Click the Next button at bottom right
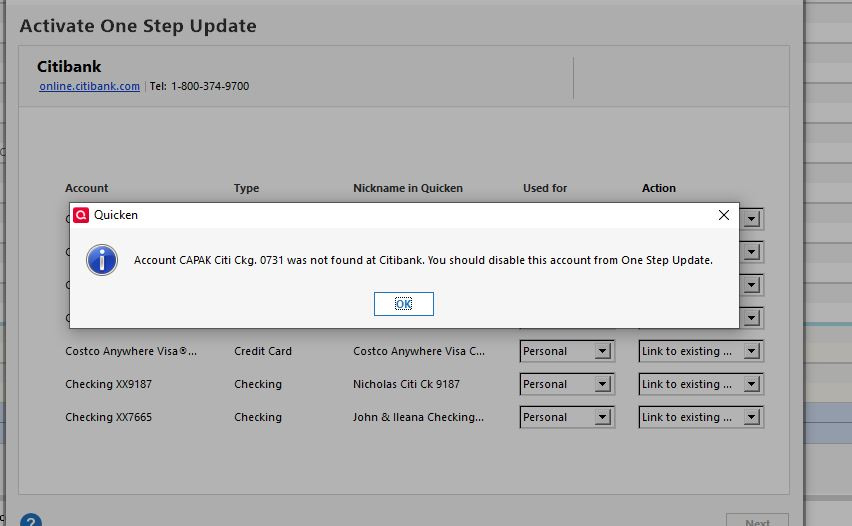Viewport: 852px width, 526px height. coord(757,521)
